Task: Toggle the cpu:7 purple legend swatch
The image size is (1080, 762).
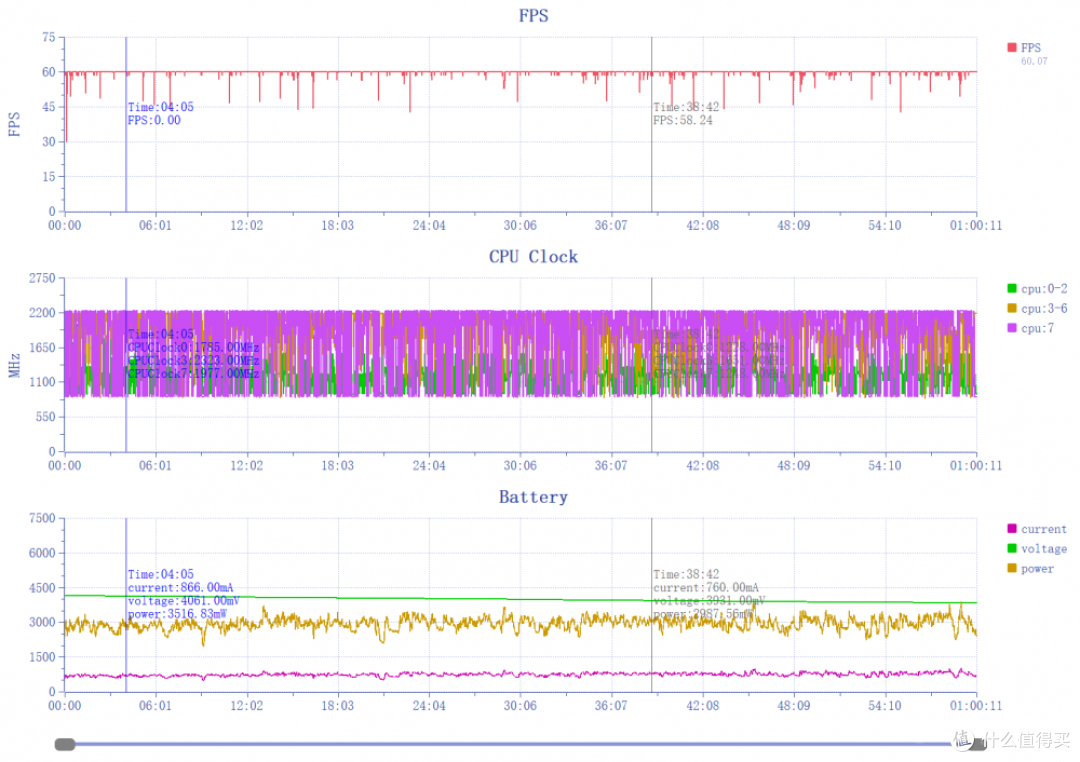Action: point(1012,328)
